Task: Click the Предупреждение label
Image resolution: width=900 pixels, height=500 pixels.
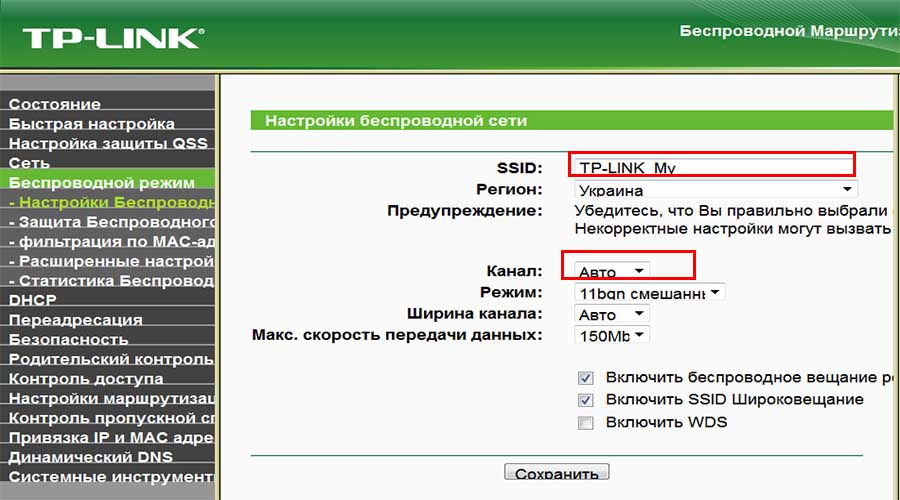Action: click(x=465, y=211)
